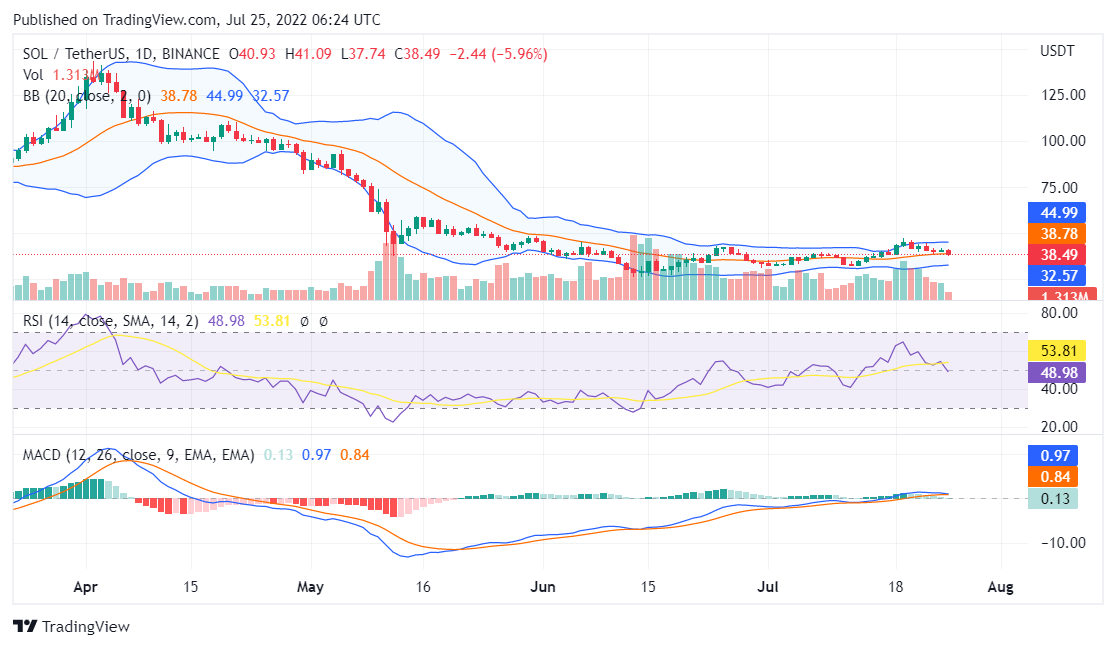Click the red volume tag 1.313M
This screenshot has width=1116, height=648.
tap(1052, 295)
